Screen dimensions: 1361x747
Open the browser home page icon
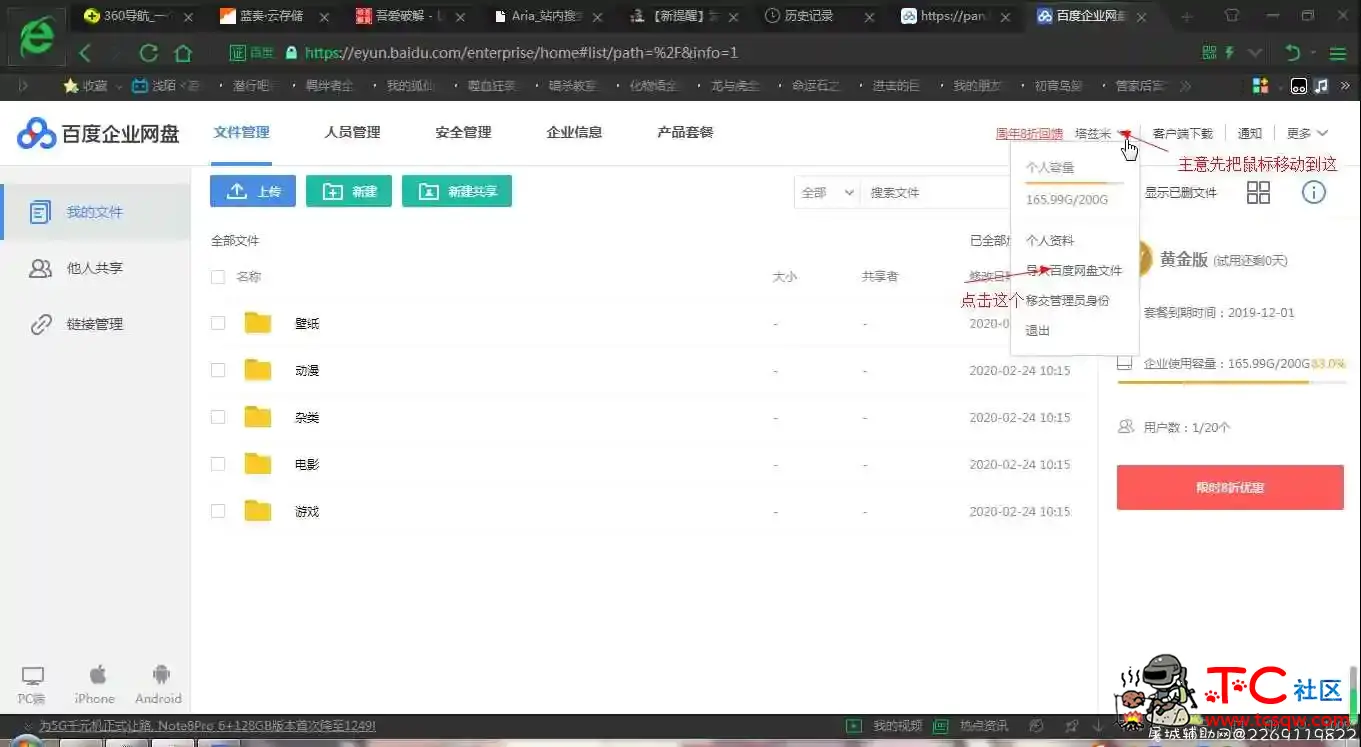click(182, 53)
